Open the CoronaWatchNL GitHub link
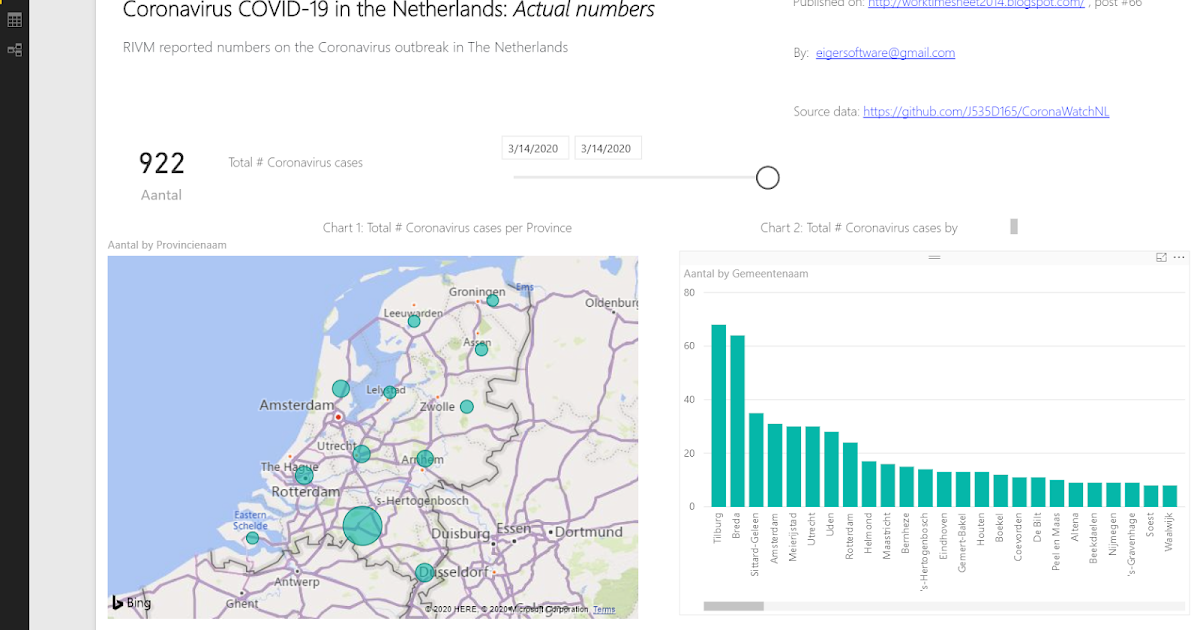 tap(986, 111)
